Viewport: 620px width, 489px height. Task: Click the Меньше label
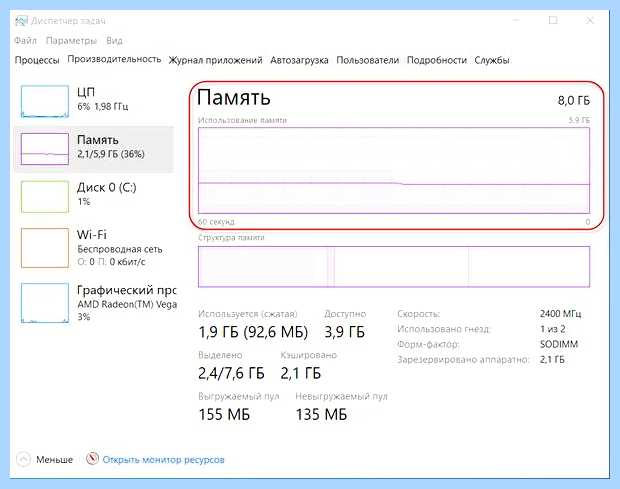point(55,460)
